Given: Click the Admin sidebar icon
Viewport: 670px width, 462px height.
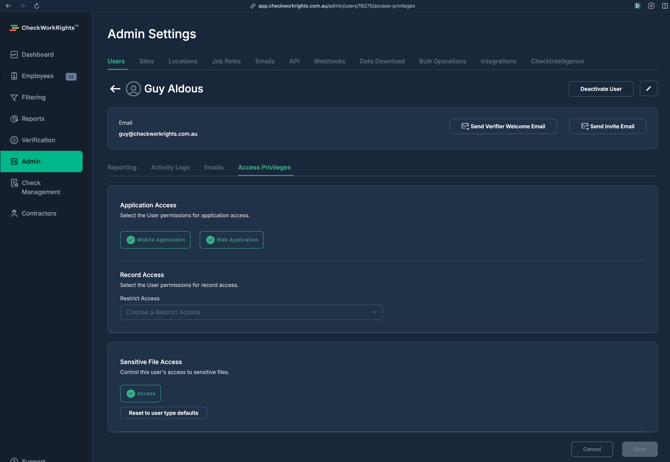Looking at the screenshot, I should coord(14,162).
